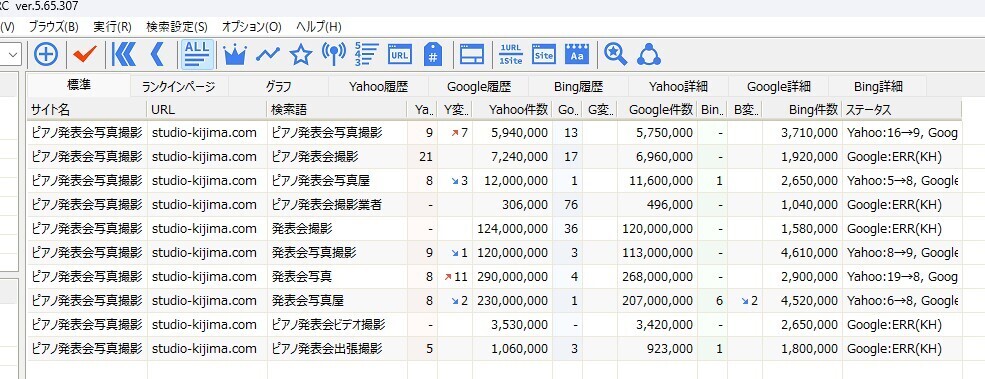Screen dimensions: 985x379
Task: Switch to the Bing詳細 tab
Action: (878, 87)
